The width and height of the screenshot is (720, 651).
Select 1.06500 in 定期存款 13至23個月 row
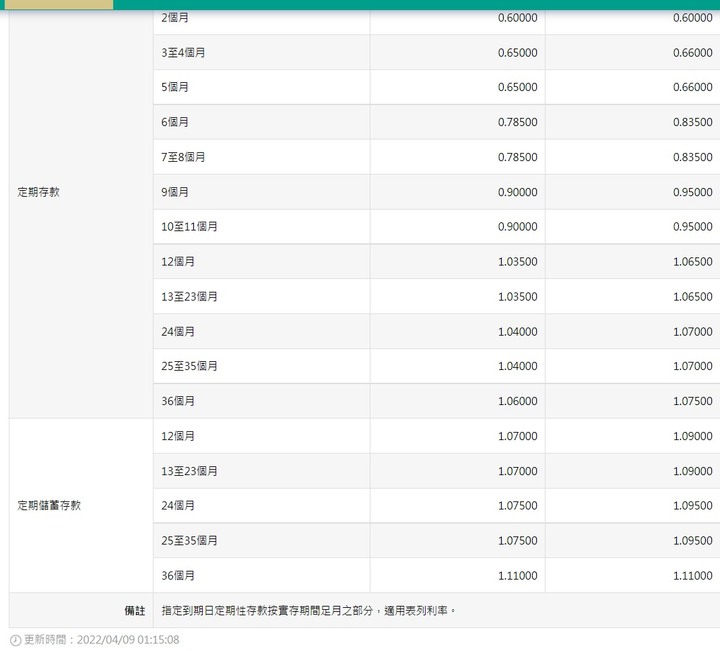[x=692, y=297]
